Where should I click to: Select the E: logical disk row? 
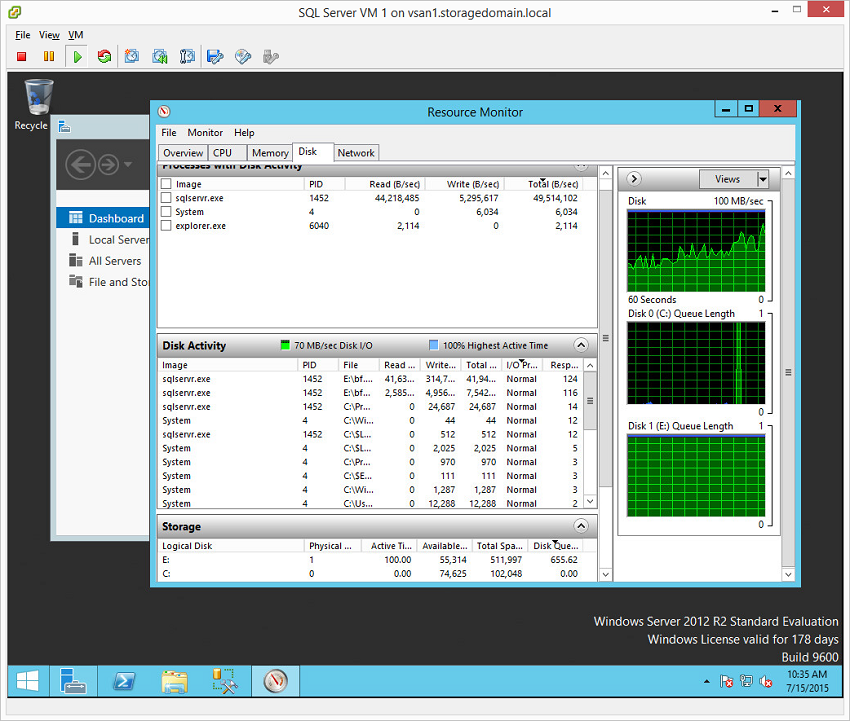coord(370,559)
